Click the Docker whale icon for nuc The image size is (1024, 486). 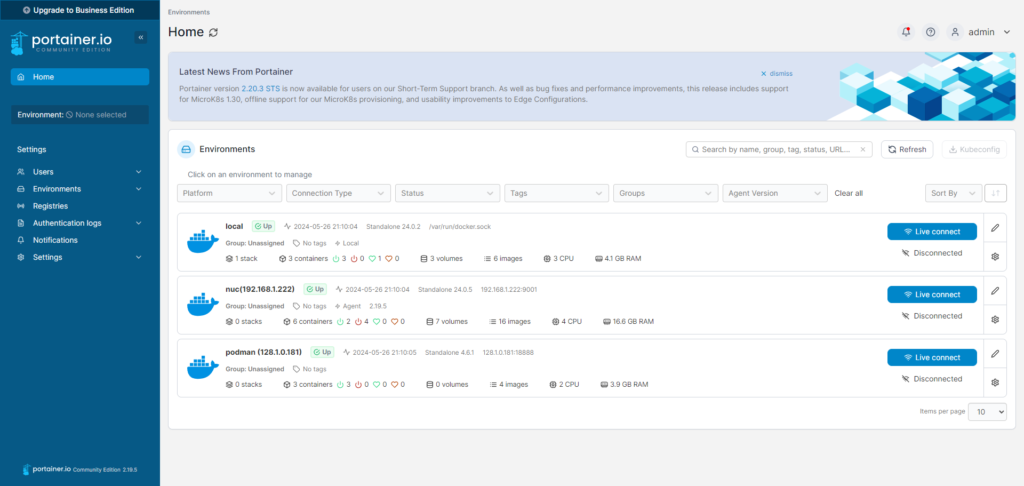click(202, 305)
